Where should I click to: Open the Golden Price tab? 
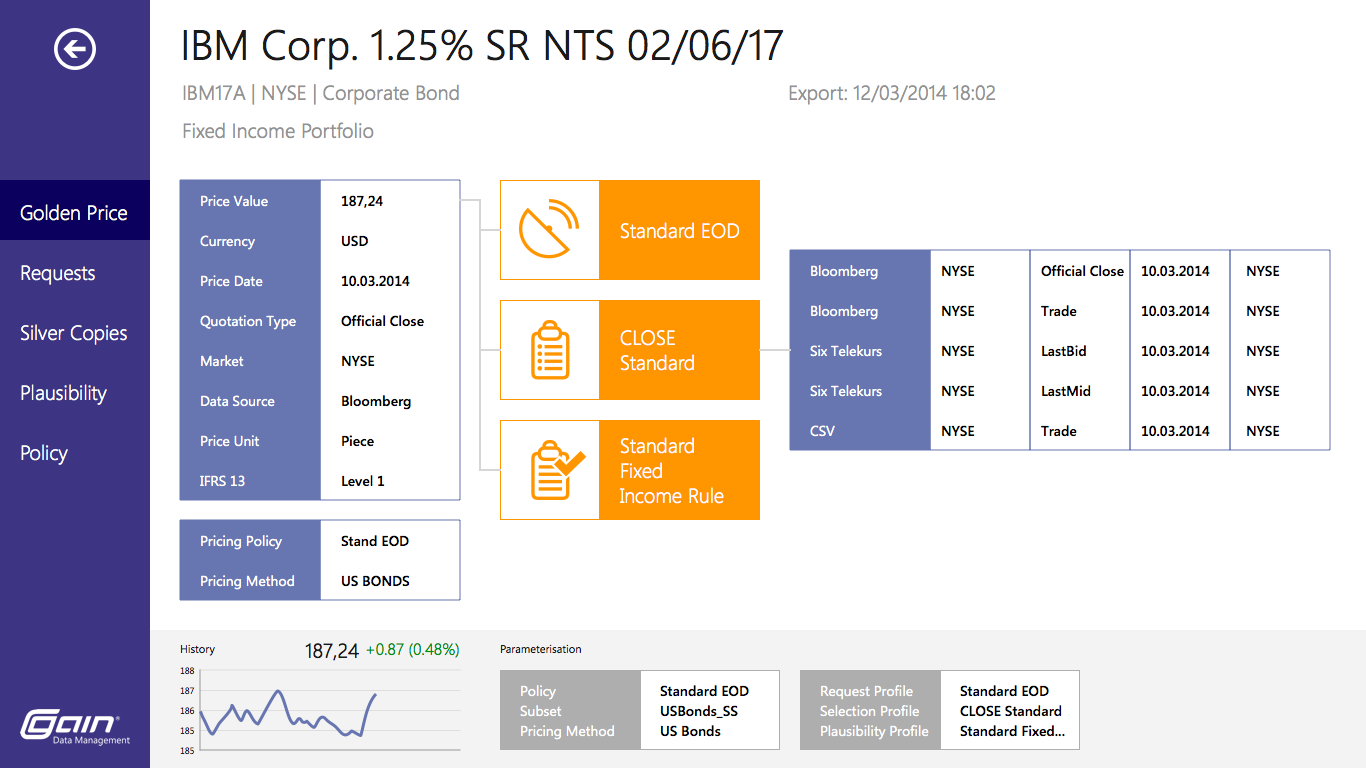[x=75, y=212]
